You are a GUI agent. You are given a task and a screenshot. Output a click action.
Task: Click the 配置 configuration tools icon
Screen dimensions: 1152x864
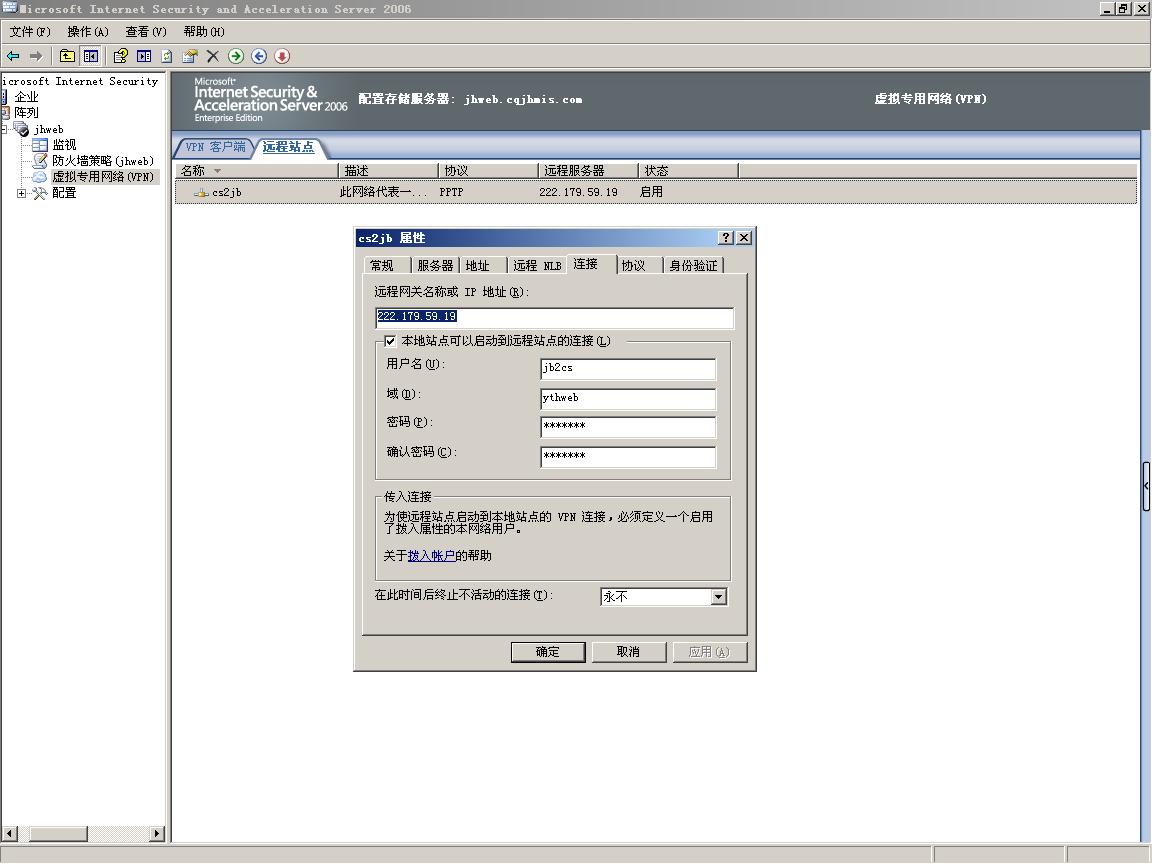click(x=40, y=193)
